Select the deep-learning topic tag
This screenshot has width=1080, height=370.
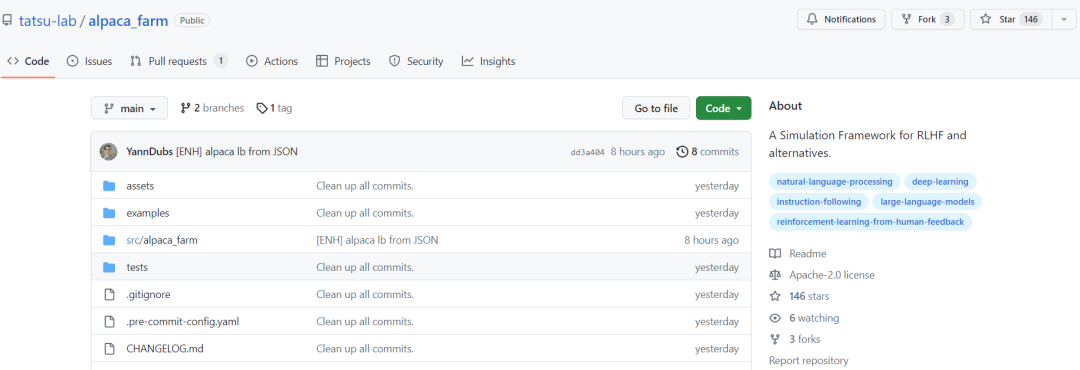[940, 182]
